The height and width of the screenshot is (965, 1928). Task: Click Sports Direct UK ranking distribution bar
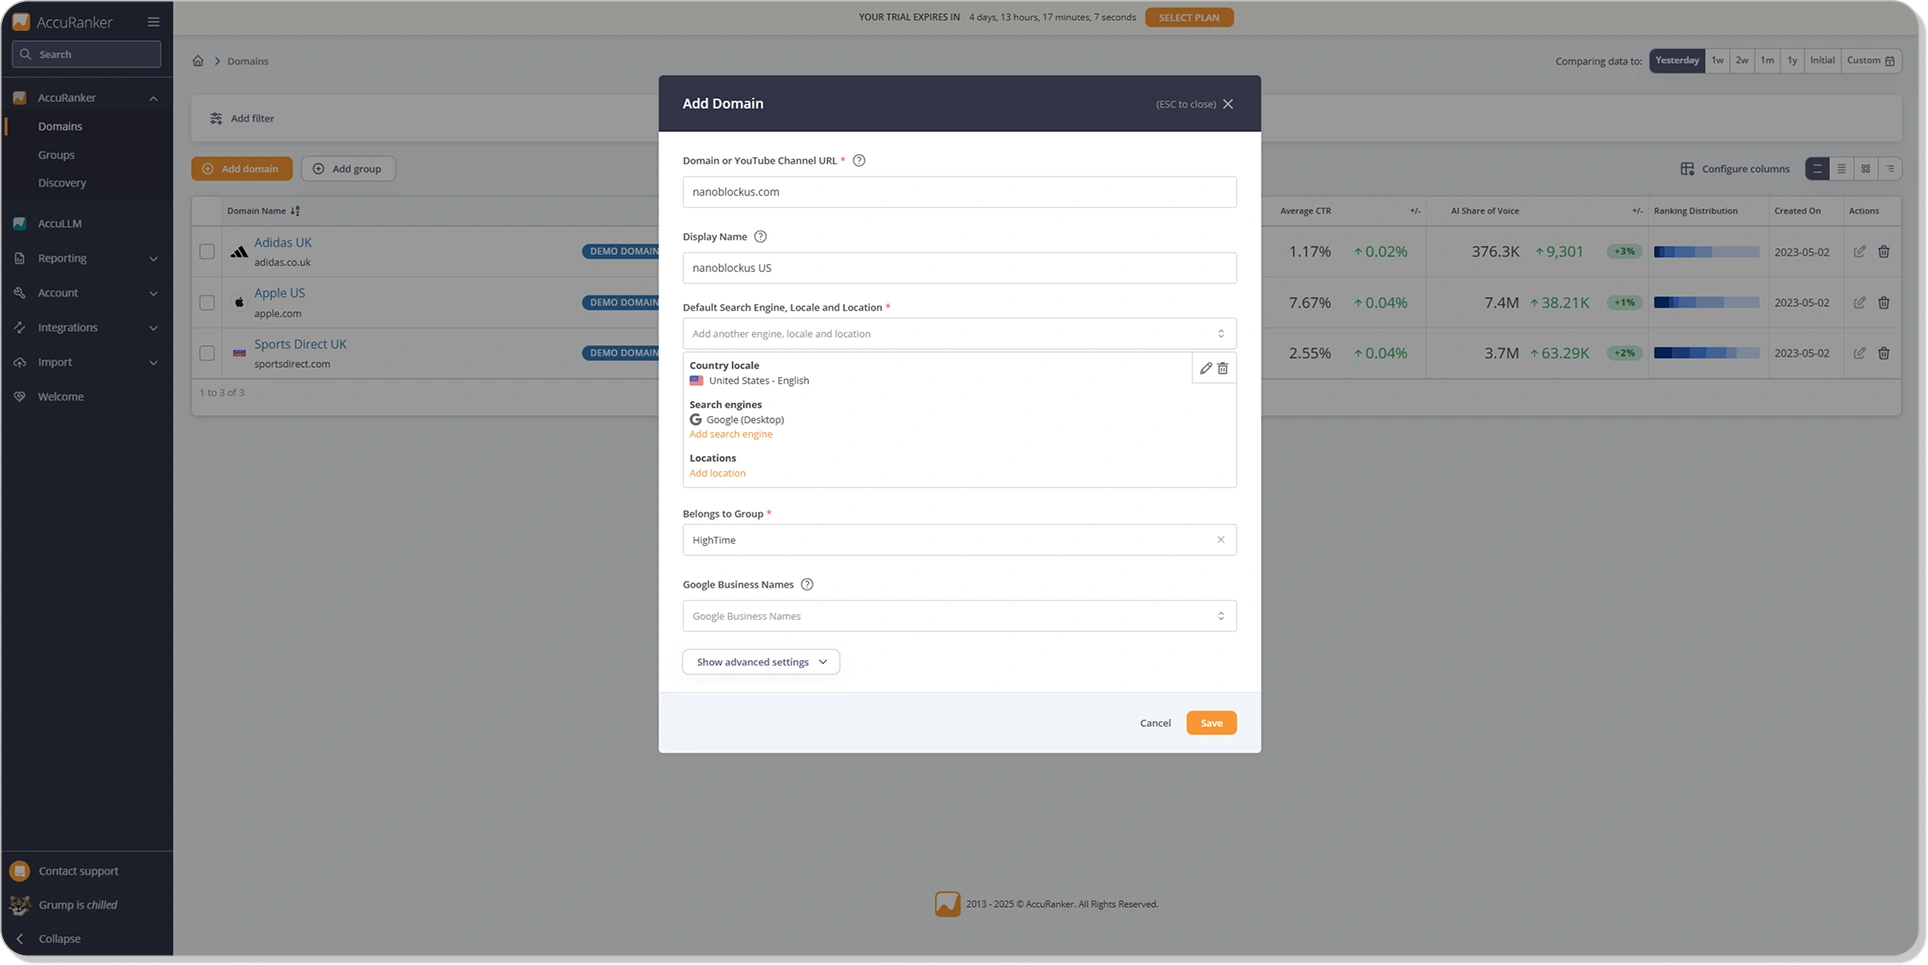1706,353
